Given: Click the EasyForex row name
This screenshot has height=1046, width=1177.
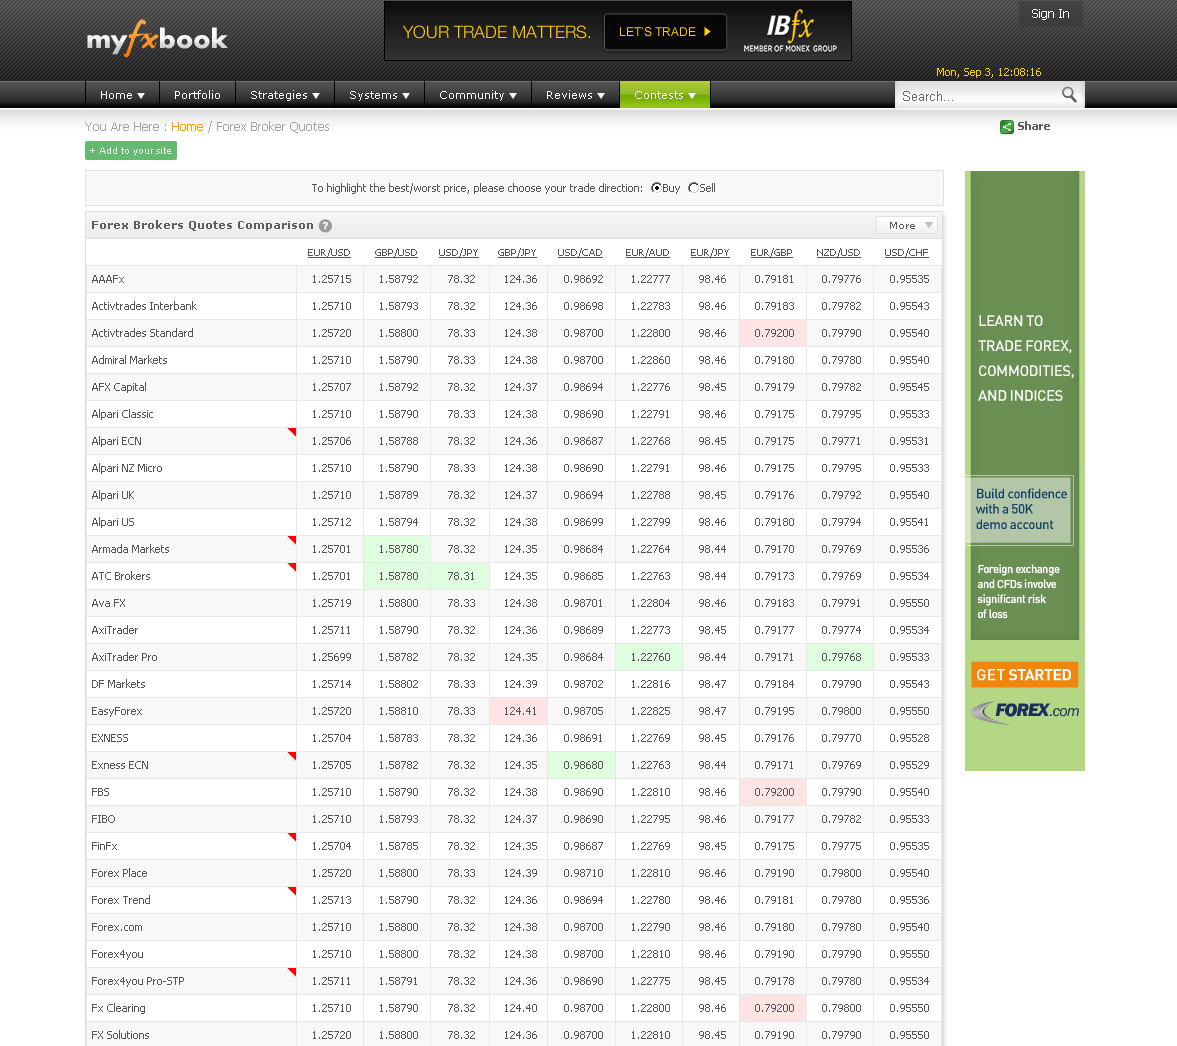Looking at the screenshot, I should point(117,711).
